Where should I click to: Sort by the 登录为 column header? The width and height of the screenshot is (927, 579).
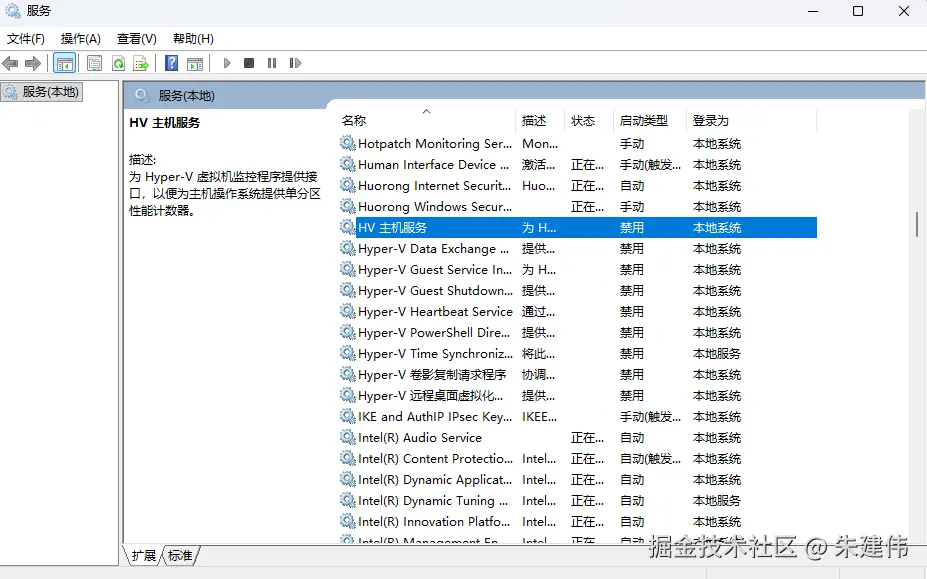711,121
